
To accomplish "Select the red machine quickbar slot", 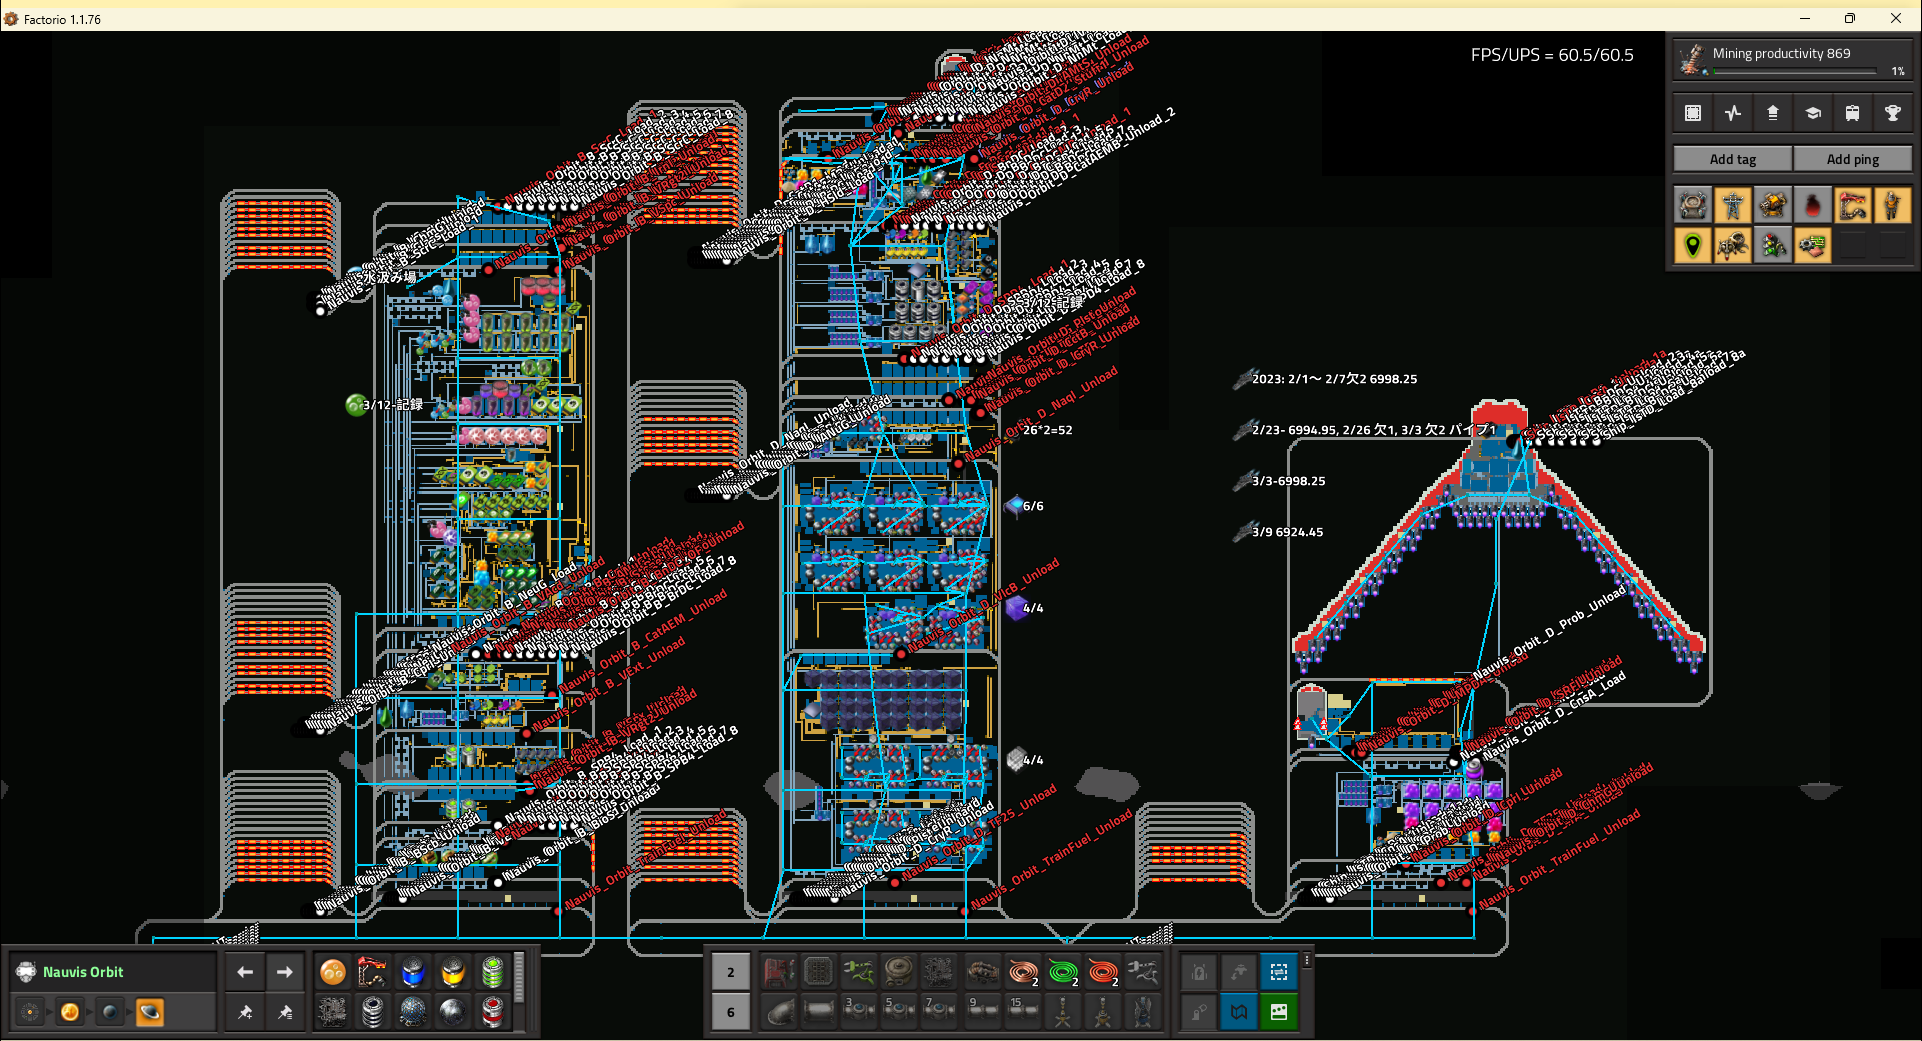I will point(779,971).
